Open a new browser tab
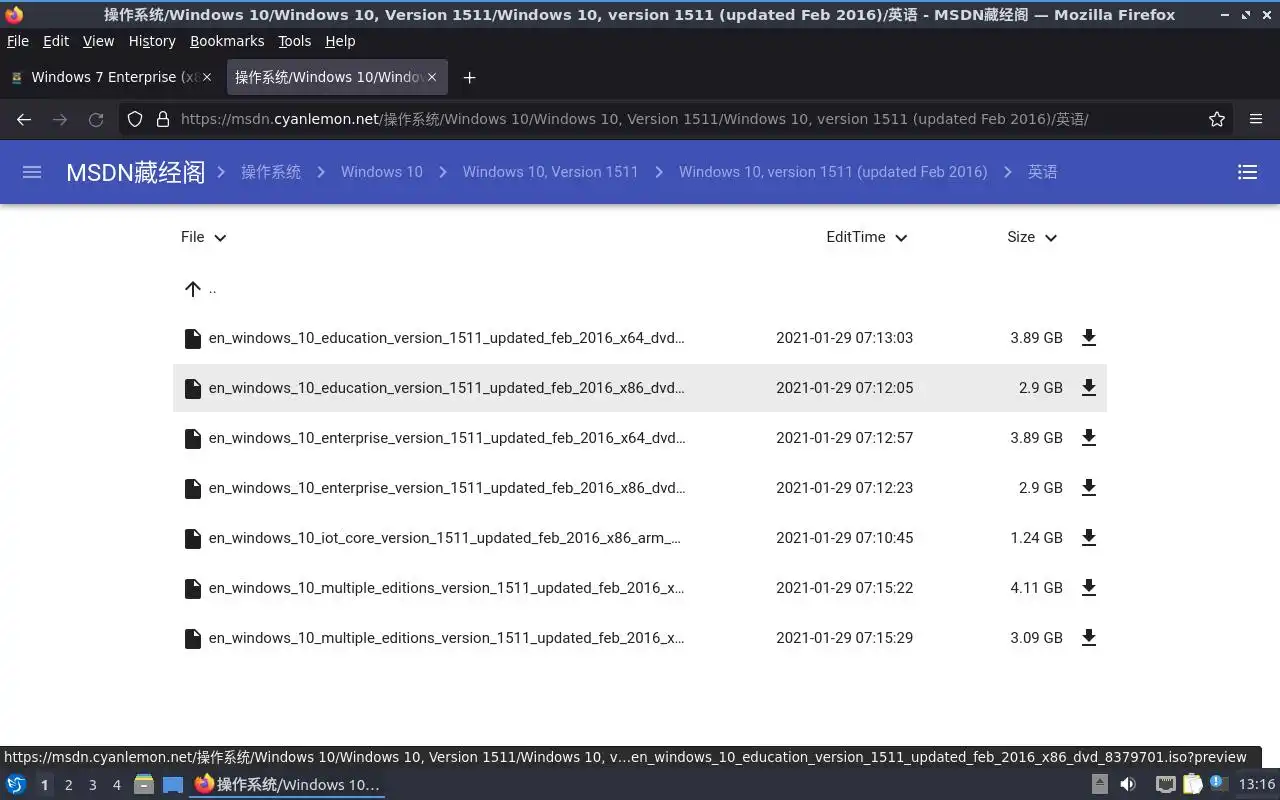 [469, 77]
